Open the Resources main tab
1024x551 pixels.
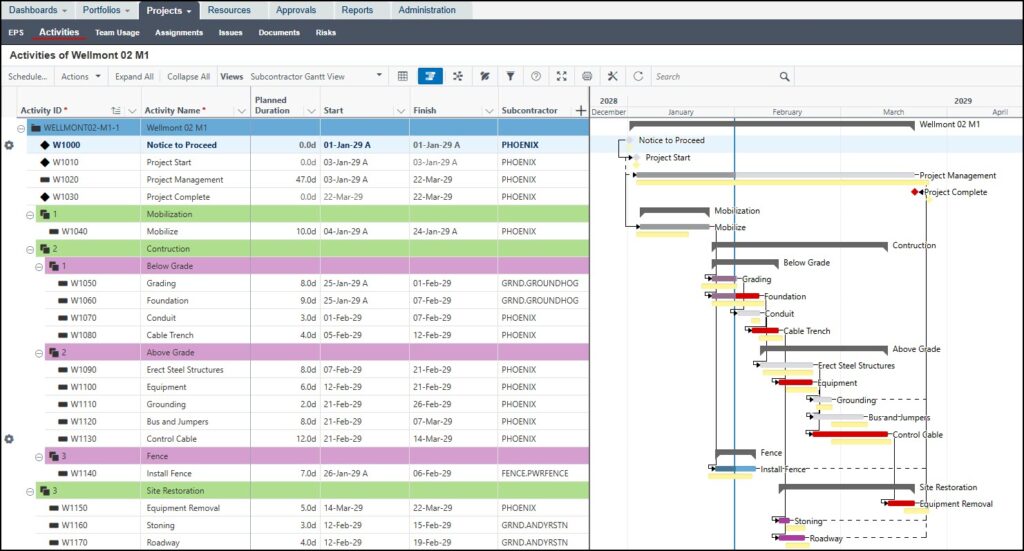pos(229,10)
